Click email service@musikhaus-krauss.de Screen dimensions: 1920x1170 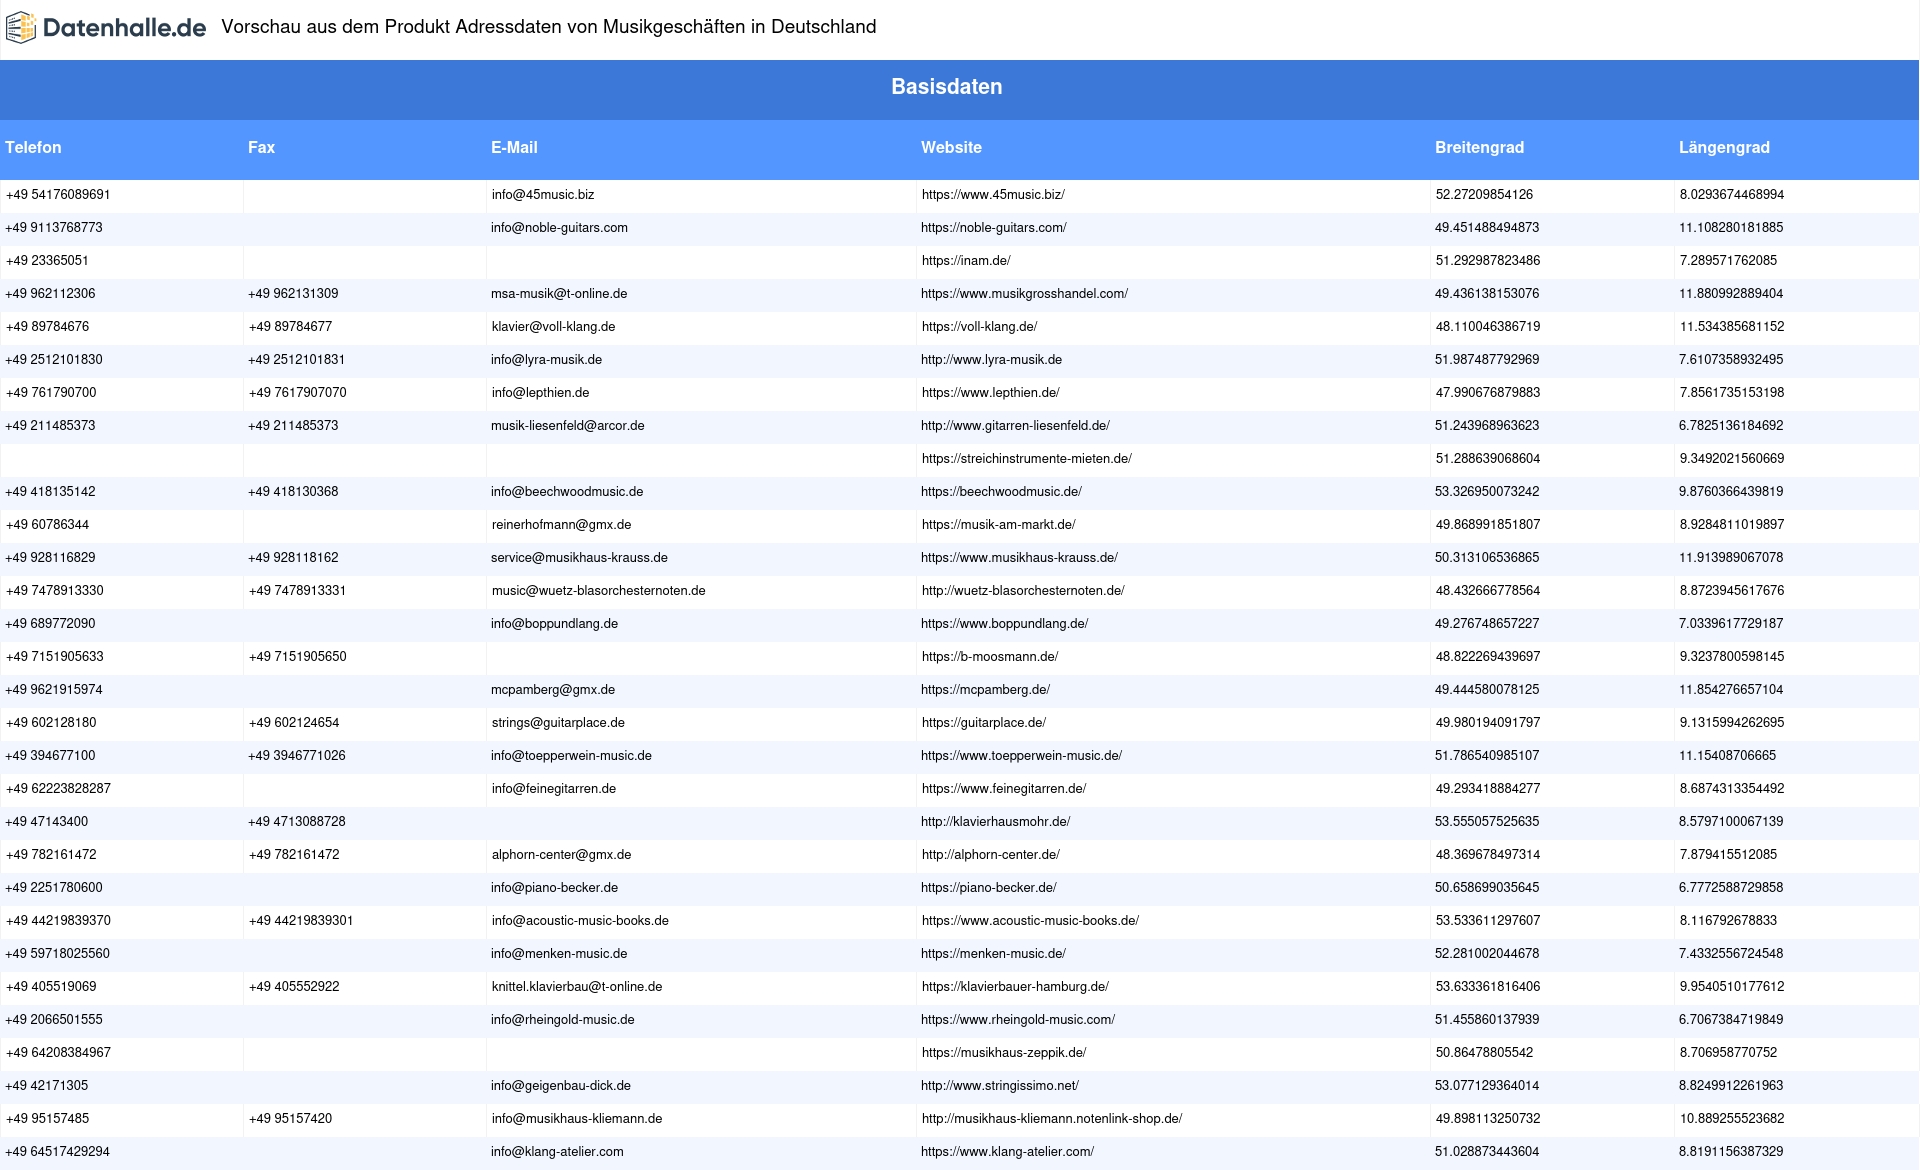[579, 558]
